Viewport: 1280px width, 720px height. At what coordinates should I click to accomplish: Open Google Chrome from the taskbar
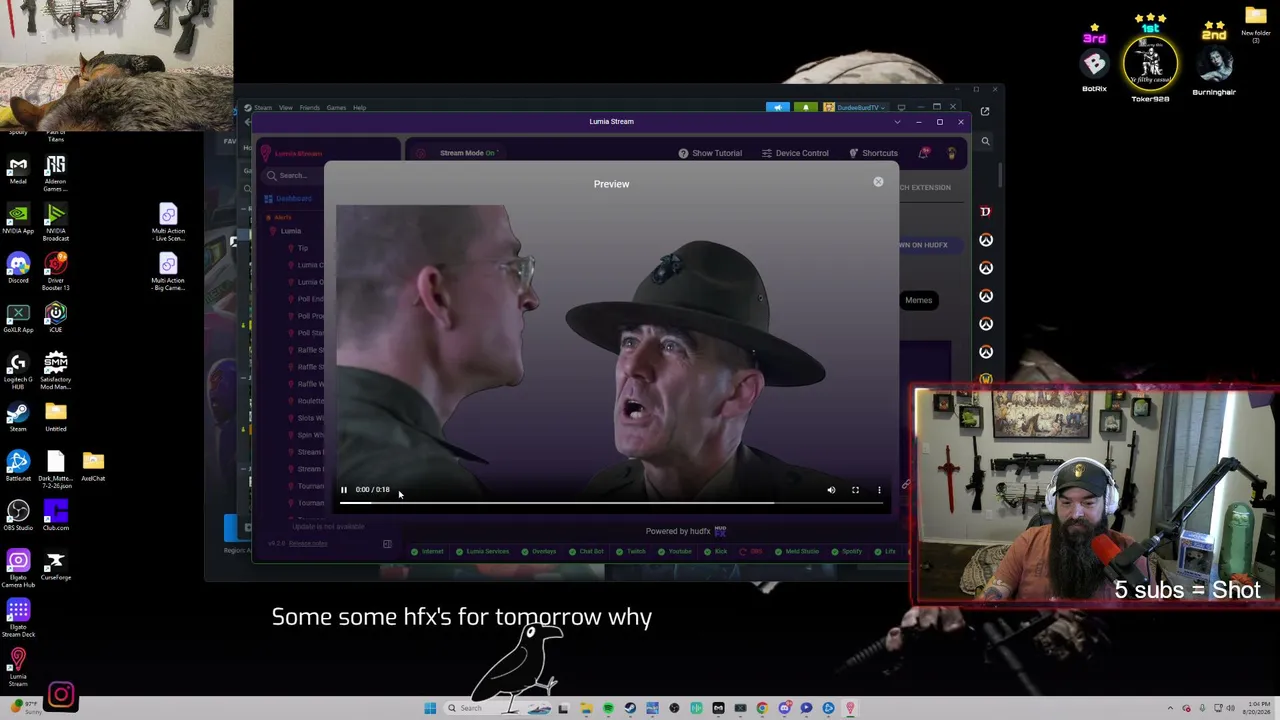point(762,708)
